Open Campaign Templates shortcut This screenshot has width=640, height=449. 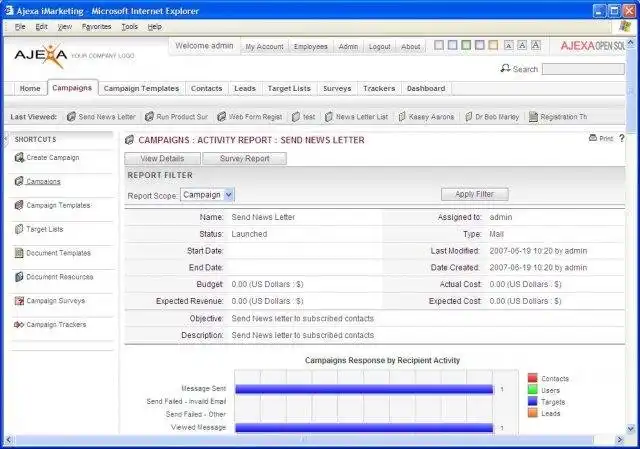53,205
